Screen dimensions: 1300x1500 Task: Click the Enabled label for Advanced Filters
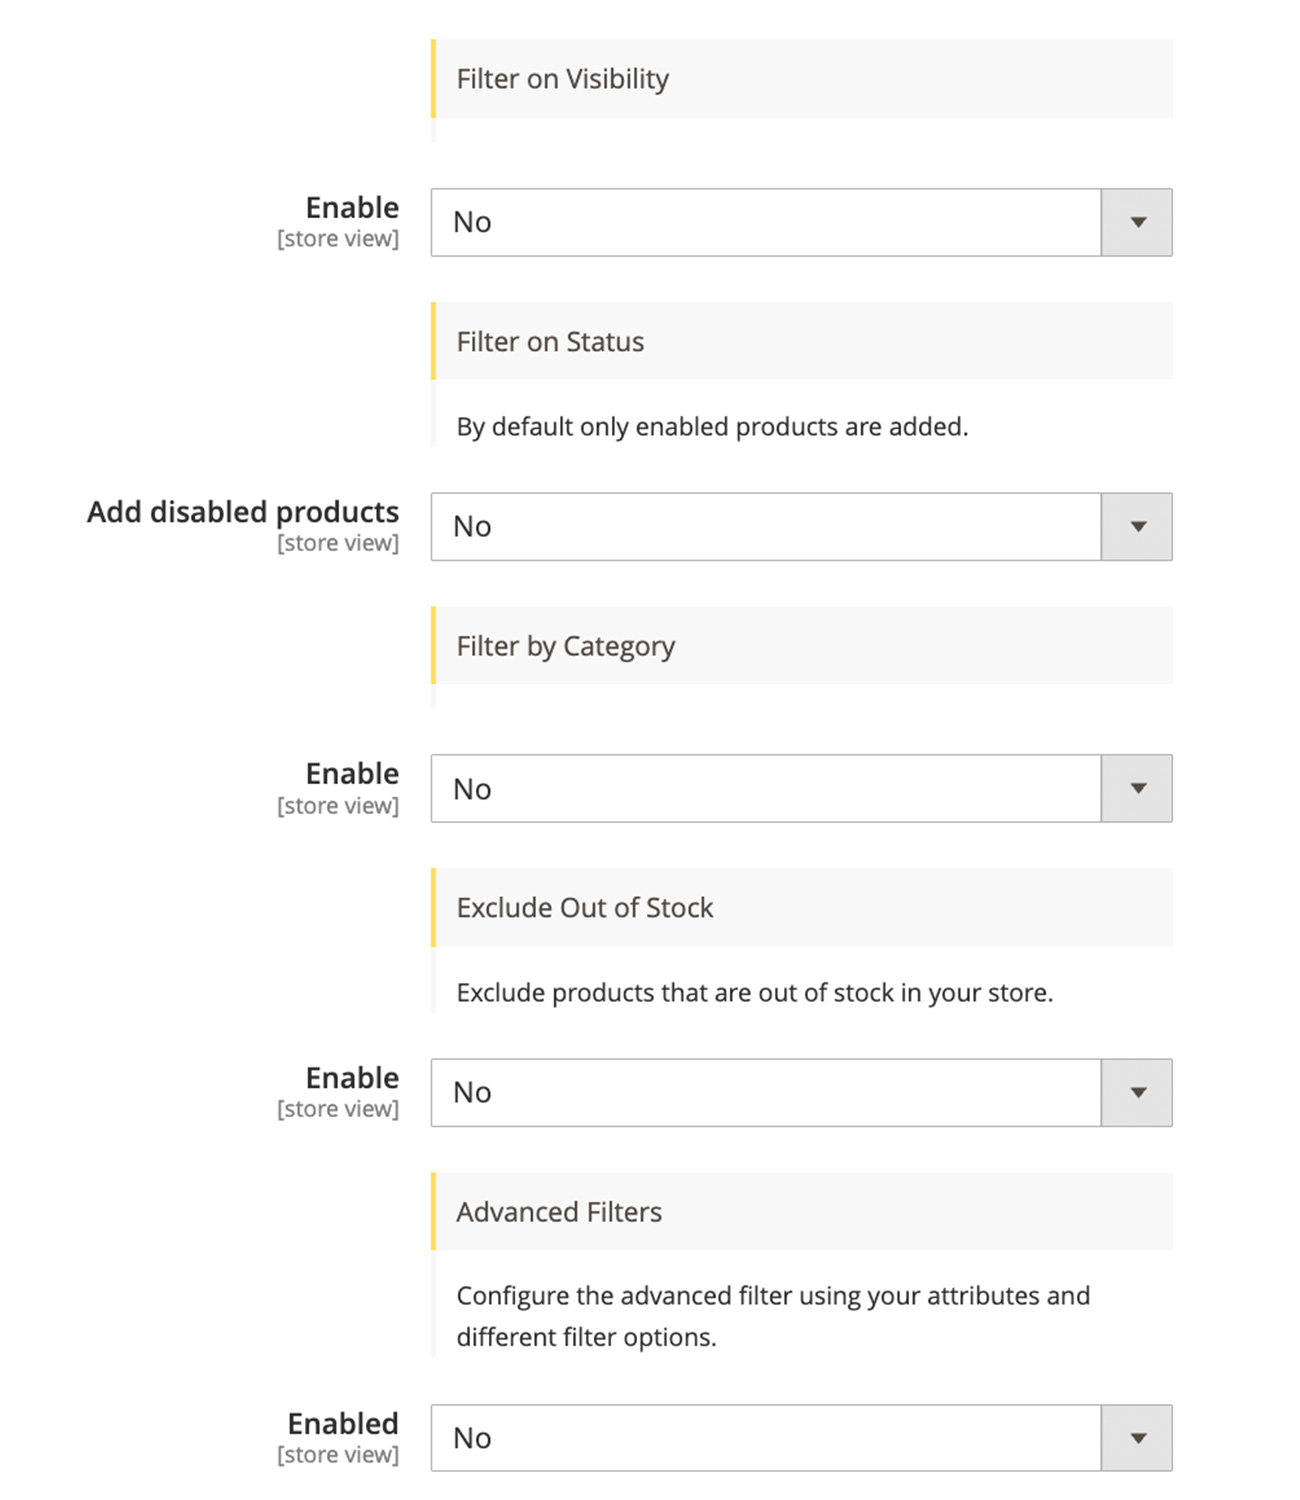click(343, 1423)
